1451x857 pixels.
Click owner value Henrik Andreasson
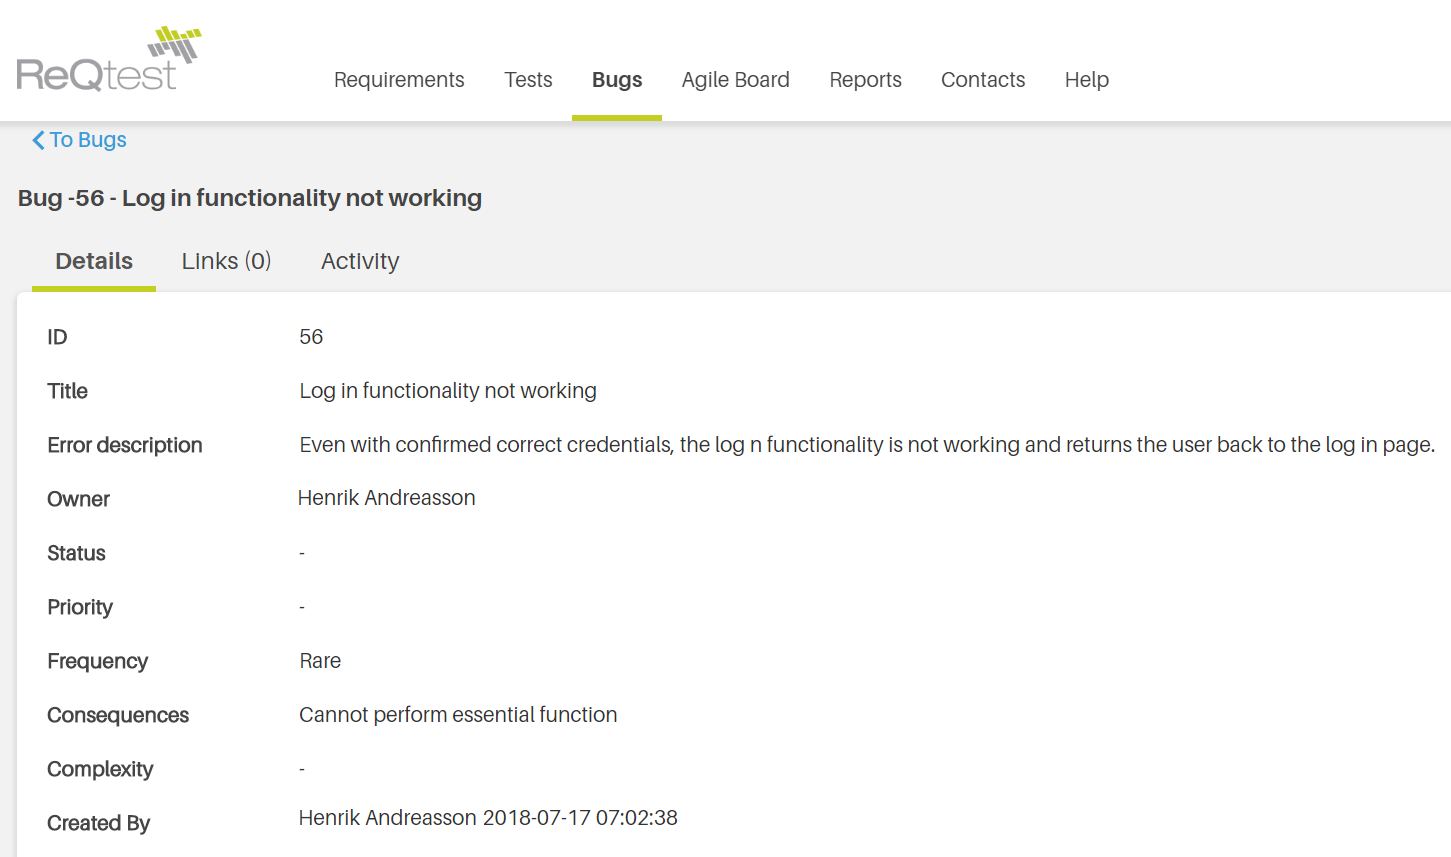tap(387, 498)
